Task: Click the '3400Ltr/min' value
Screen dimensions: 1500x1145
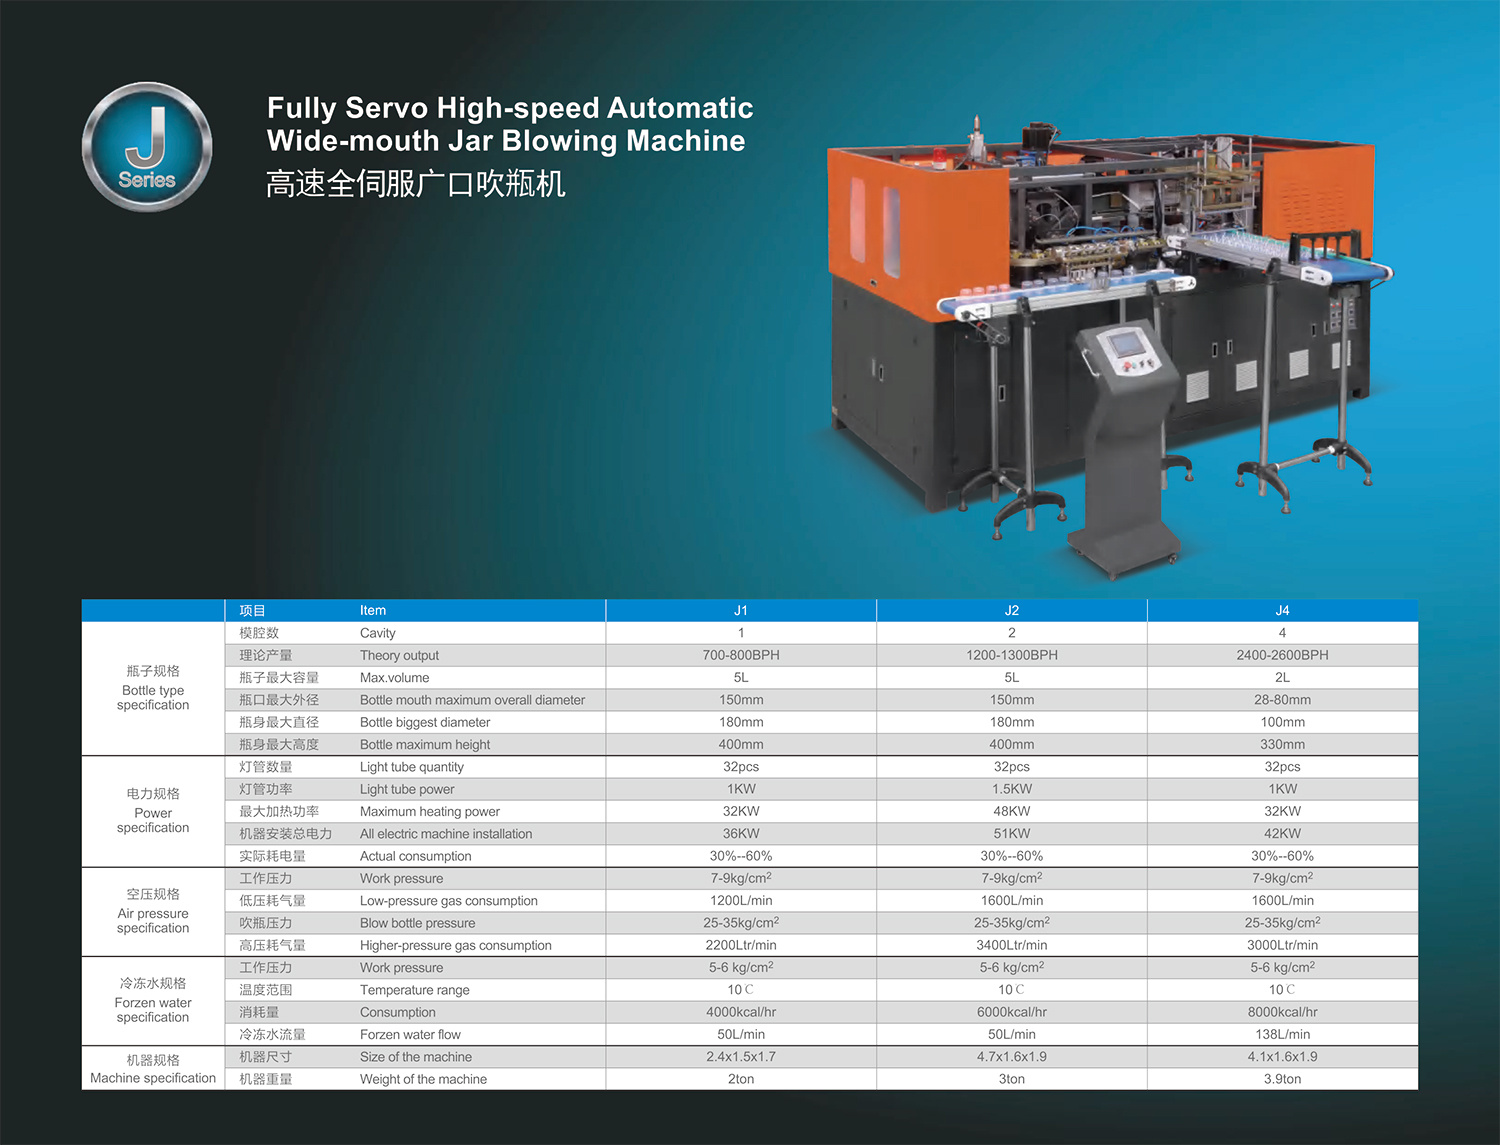Action: coord(1012,945)
